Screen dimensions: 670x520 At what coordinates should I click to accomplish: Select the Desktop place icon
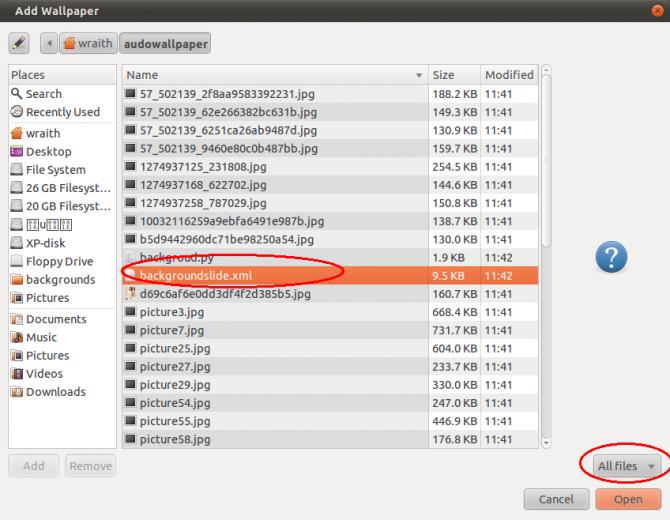(x=17, y=151)
